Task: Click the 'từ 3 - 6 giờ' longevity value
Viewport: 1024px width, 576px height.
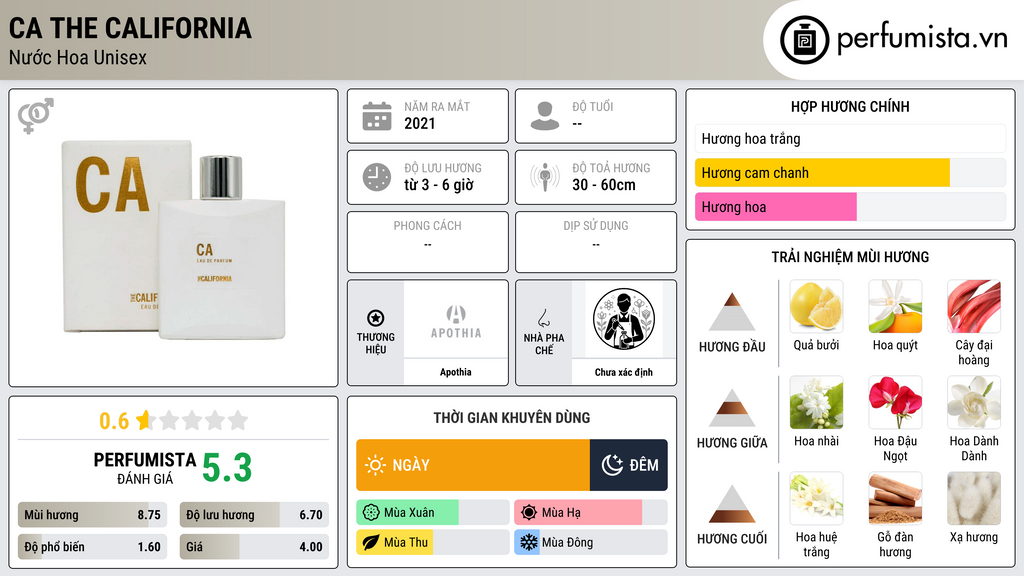Action: point(438,185)
